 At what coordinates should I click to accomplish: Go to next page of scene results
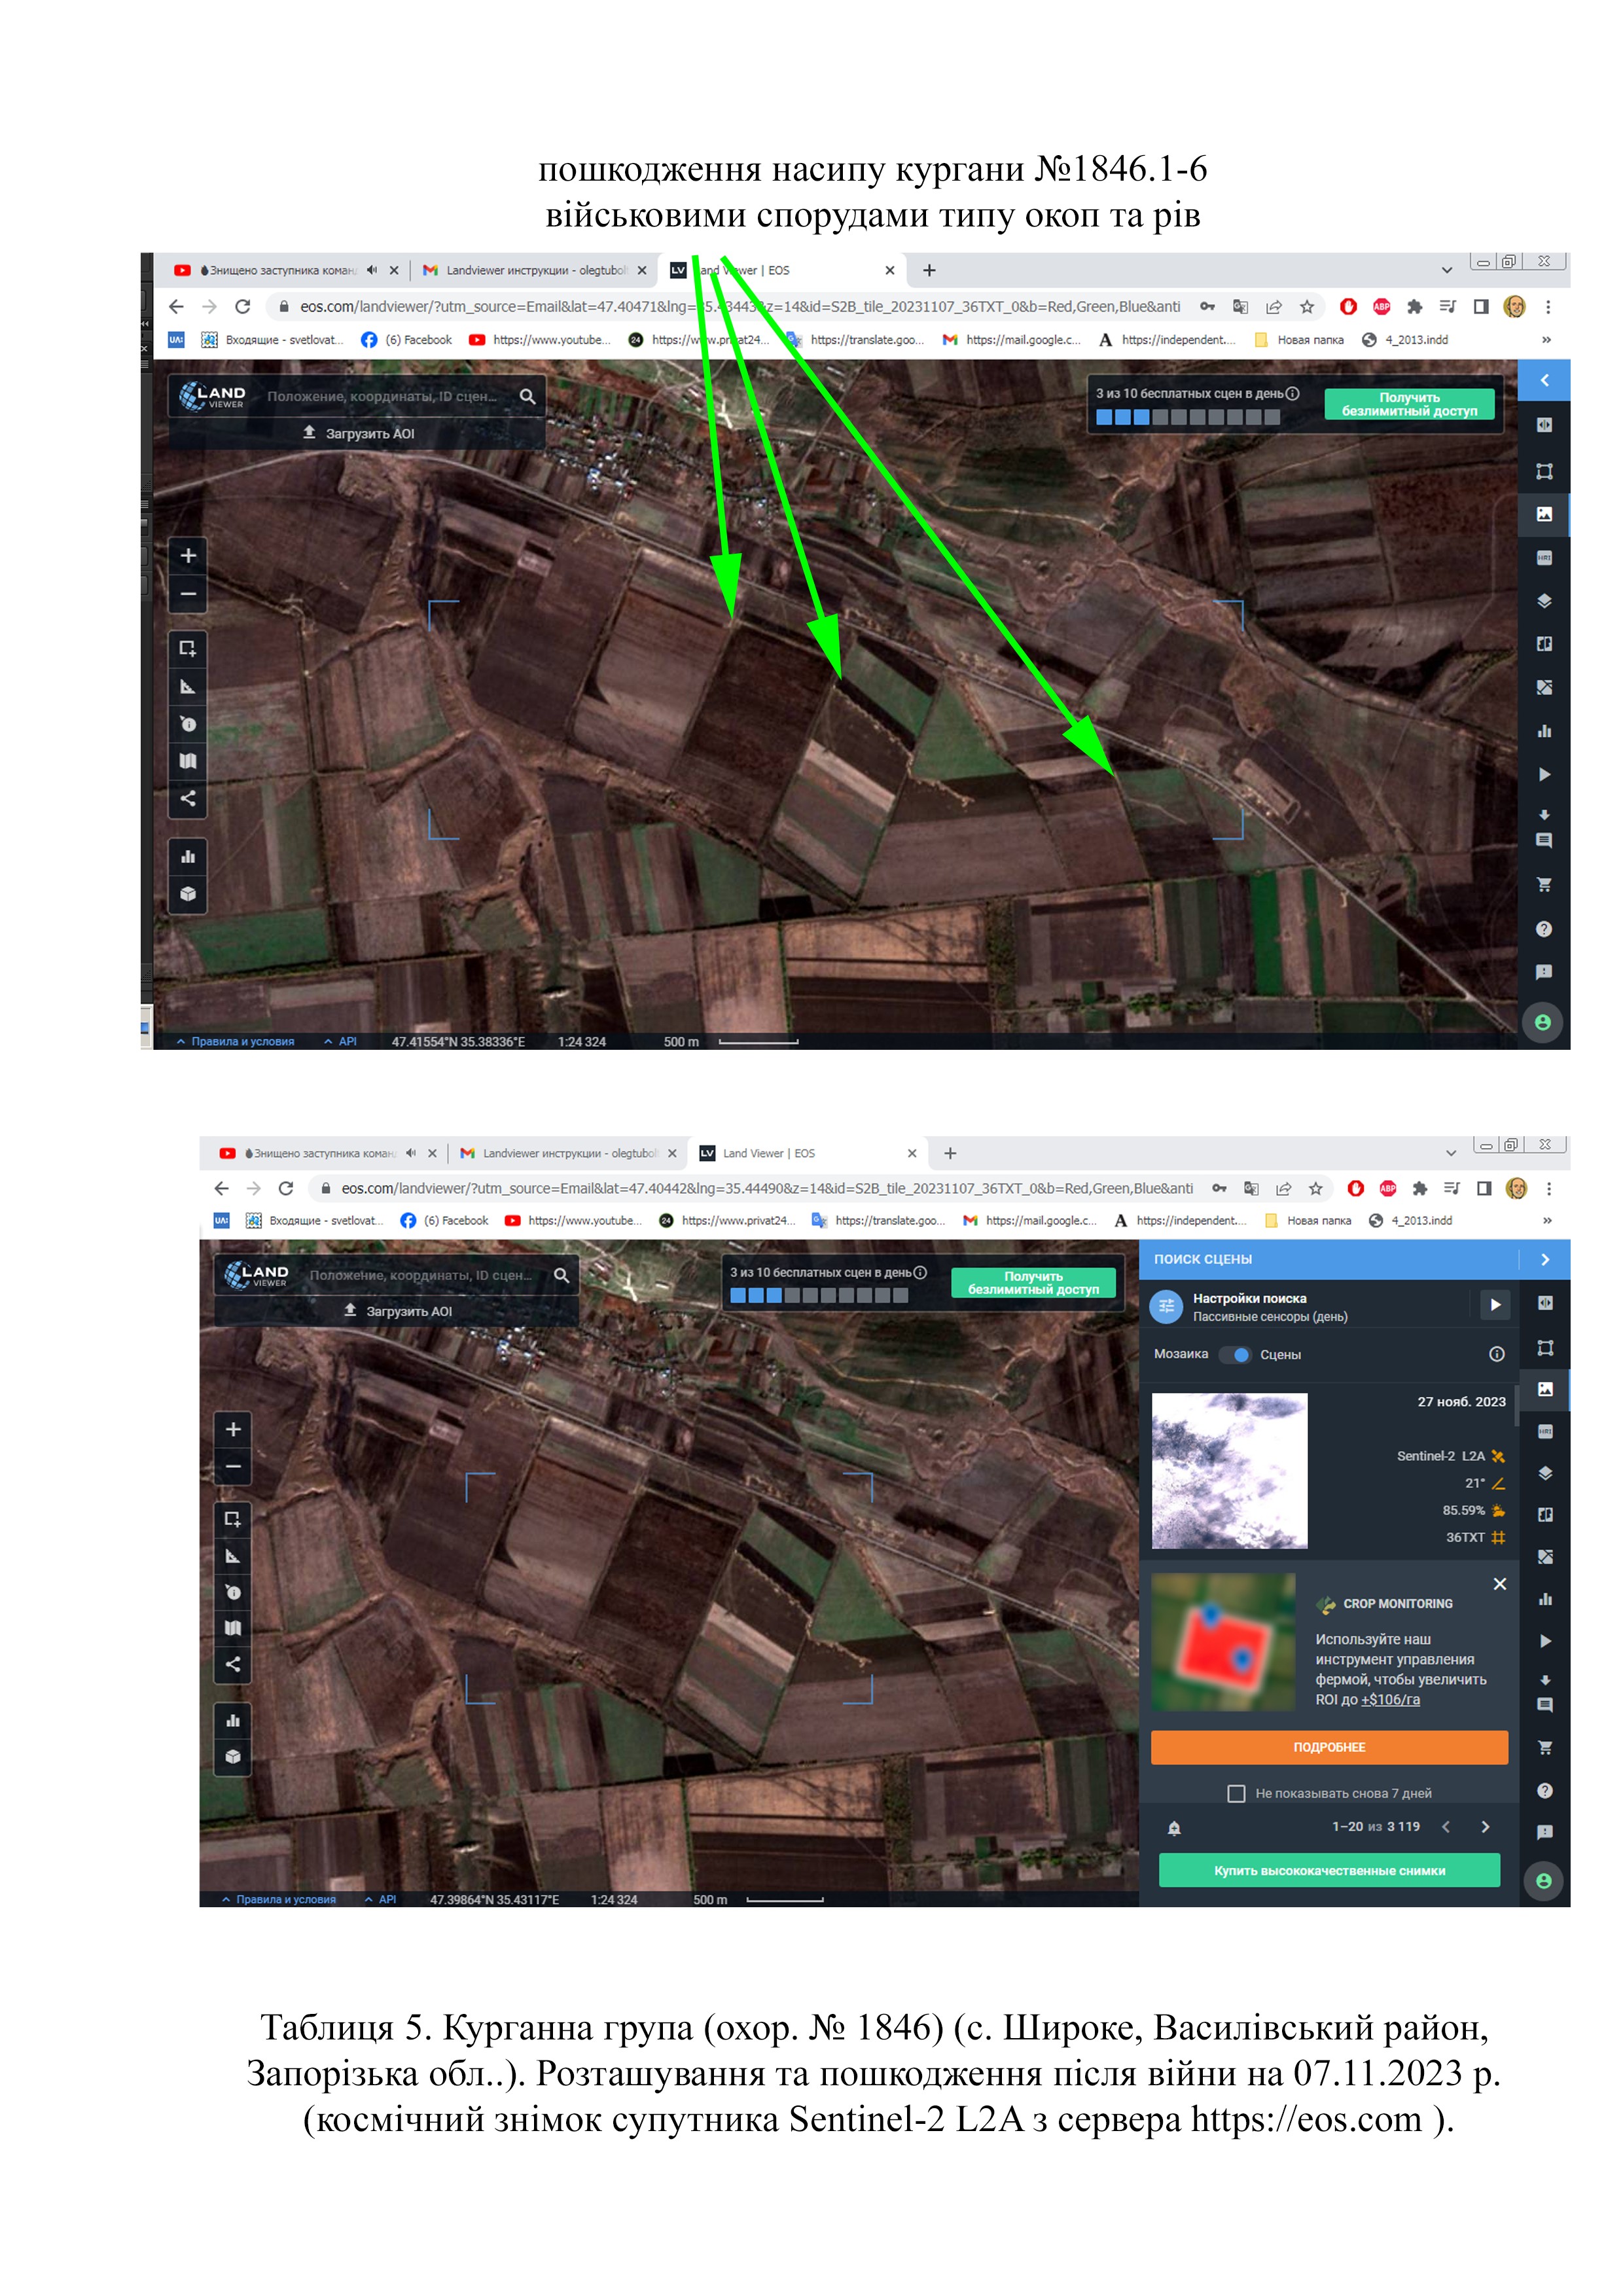(1485, 1827)
